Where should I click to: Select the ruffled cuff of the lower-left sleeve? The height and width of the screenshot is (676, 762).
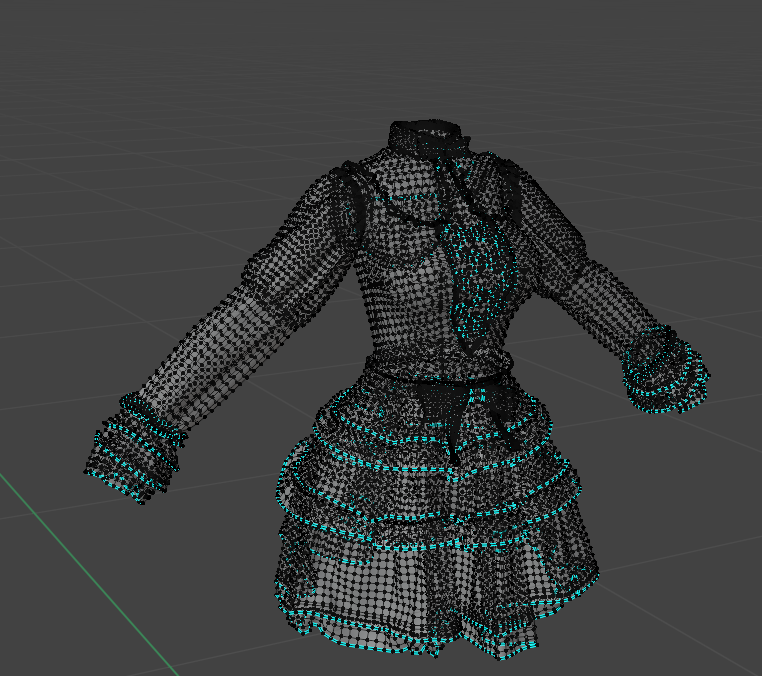click(x=135, y=447)
